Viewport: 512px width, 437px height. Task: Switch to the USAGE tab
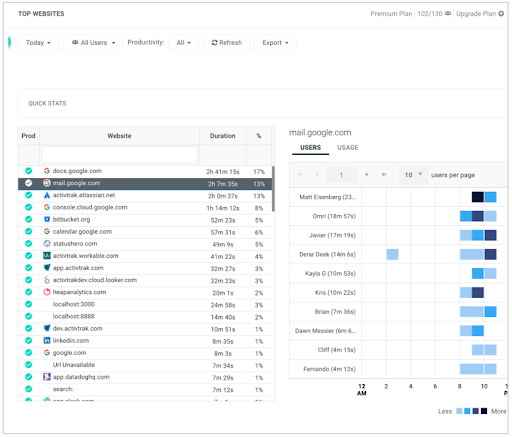[x=348, y=148]
